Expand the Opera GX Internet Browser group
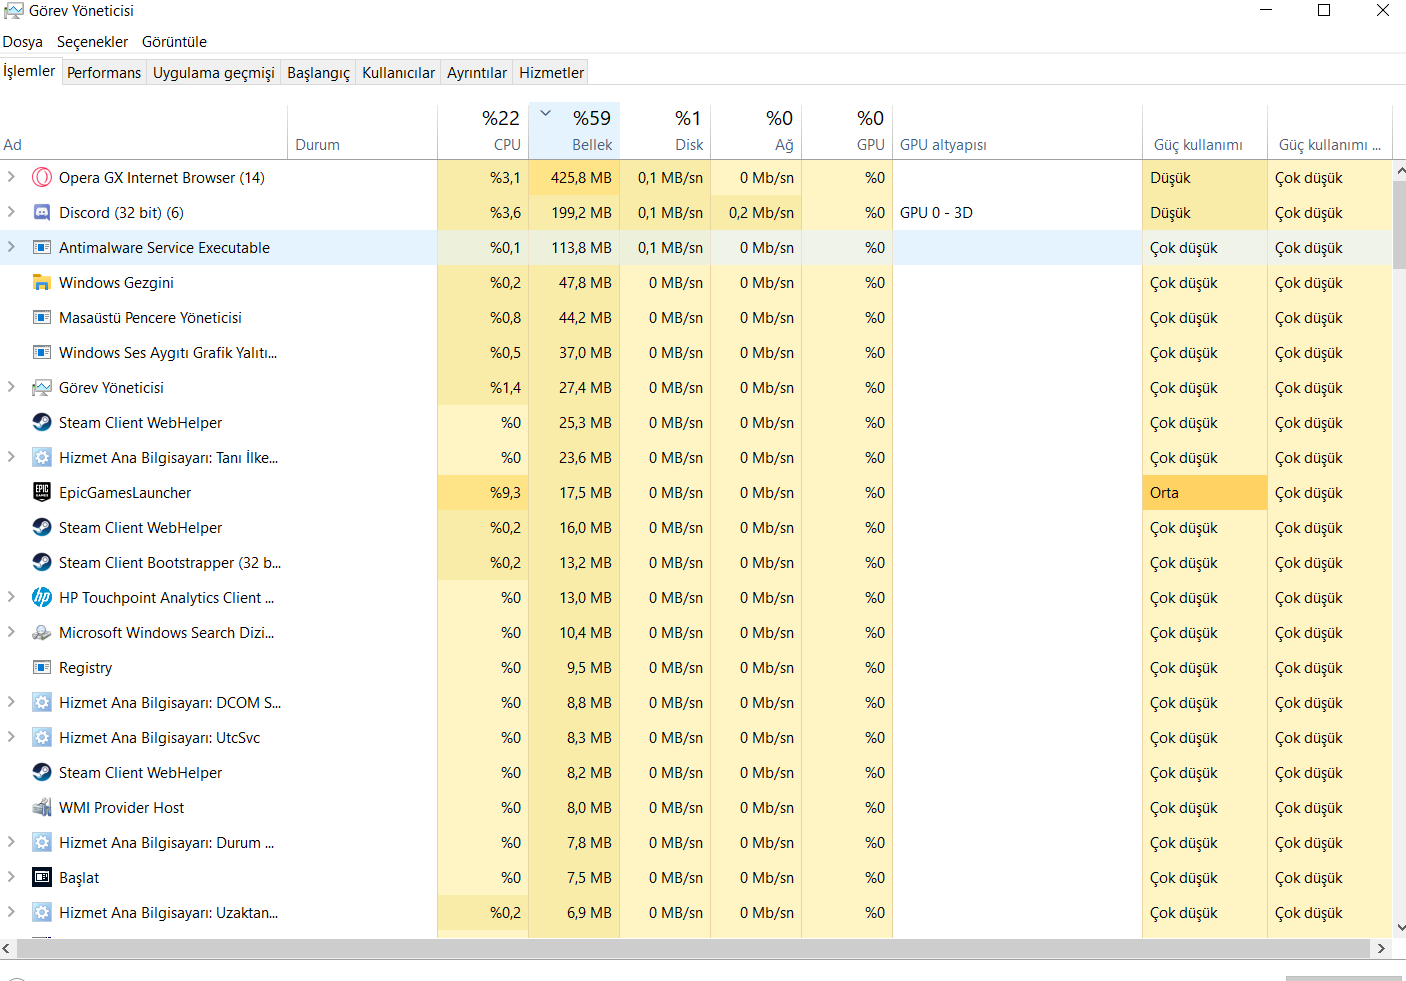 (11, 178)
